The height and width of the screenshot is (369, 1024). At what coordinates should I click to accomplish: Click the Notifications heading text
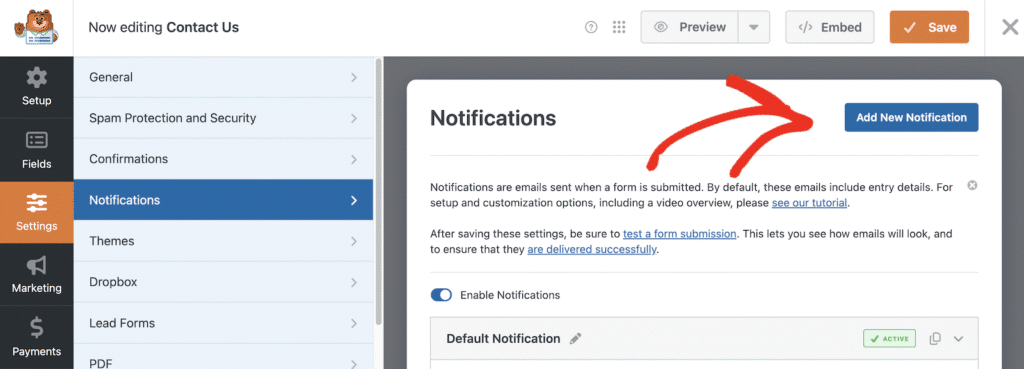[x=493, y=118]
